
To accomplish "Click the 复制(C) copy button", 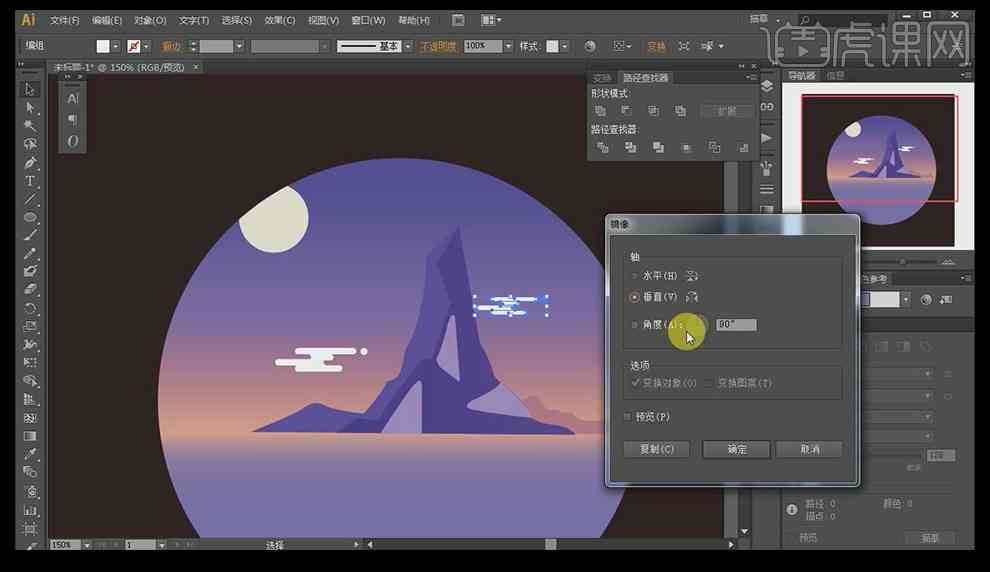I will pyautogui.click(x=657, y=449).
